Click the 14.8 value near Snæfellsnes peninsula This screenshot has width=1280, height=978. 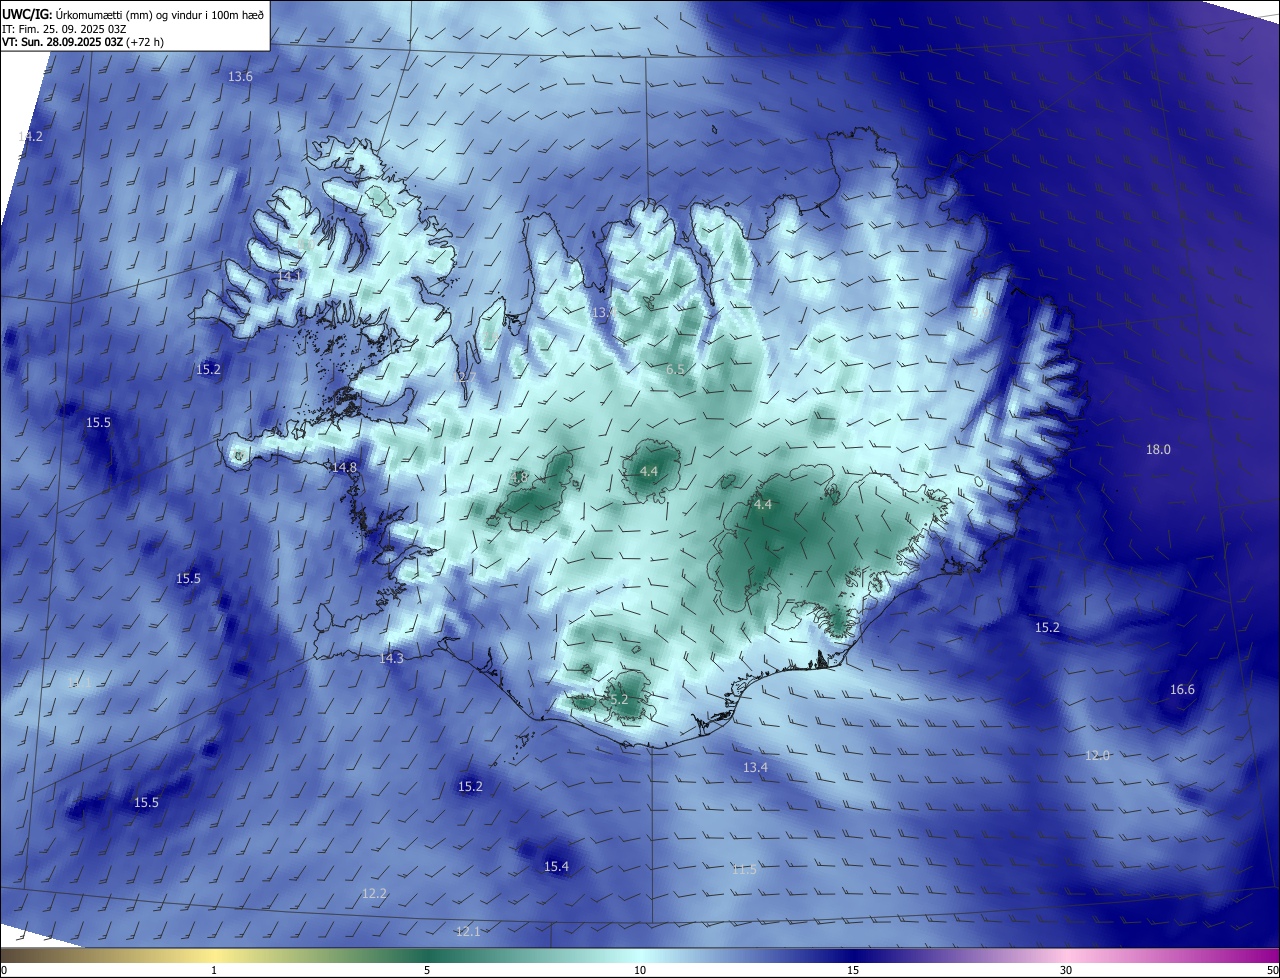(x=344, y=467)
